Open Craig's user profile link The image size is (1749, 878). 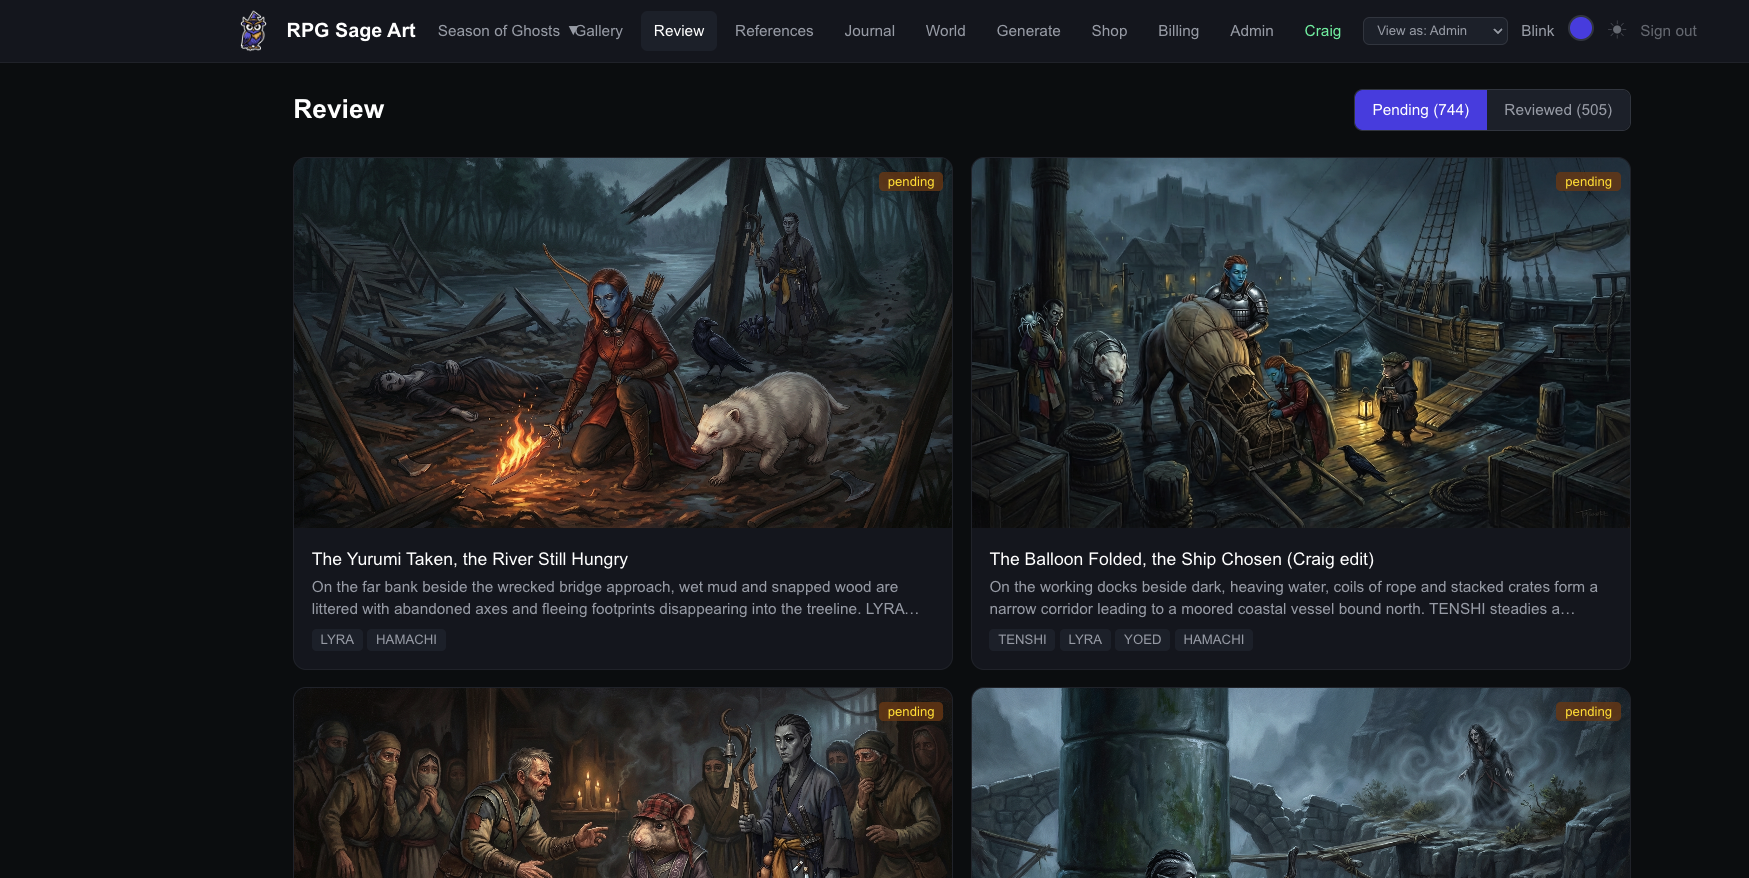[1322, 31]
